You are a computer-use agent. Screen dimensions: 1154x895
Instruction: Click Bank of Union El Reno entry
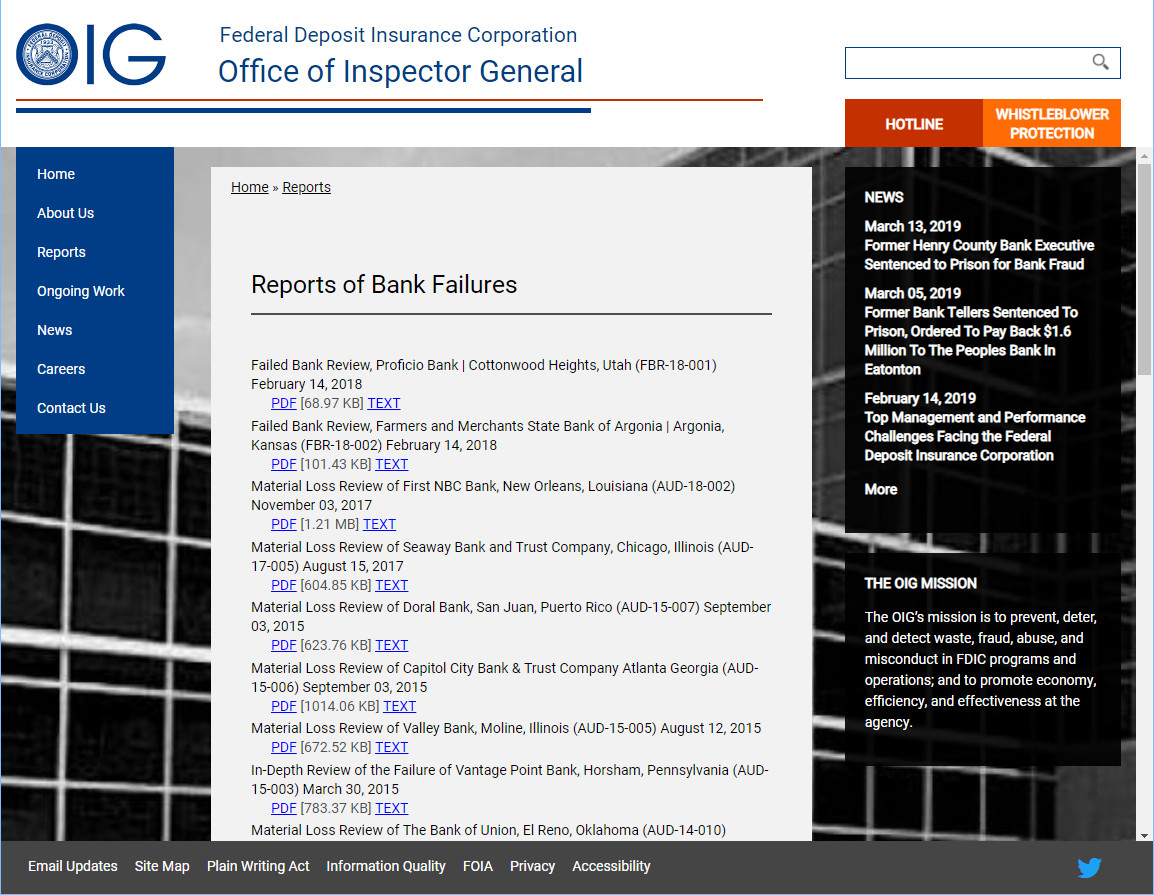tap(488, 830)
